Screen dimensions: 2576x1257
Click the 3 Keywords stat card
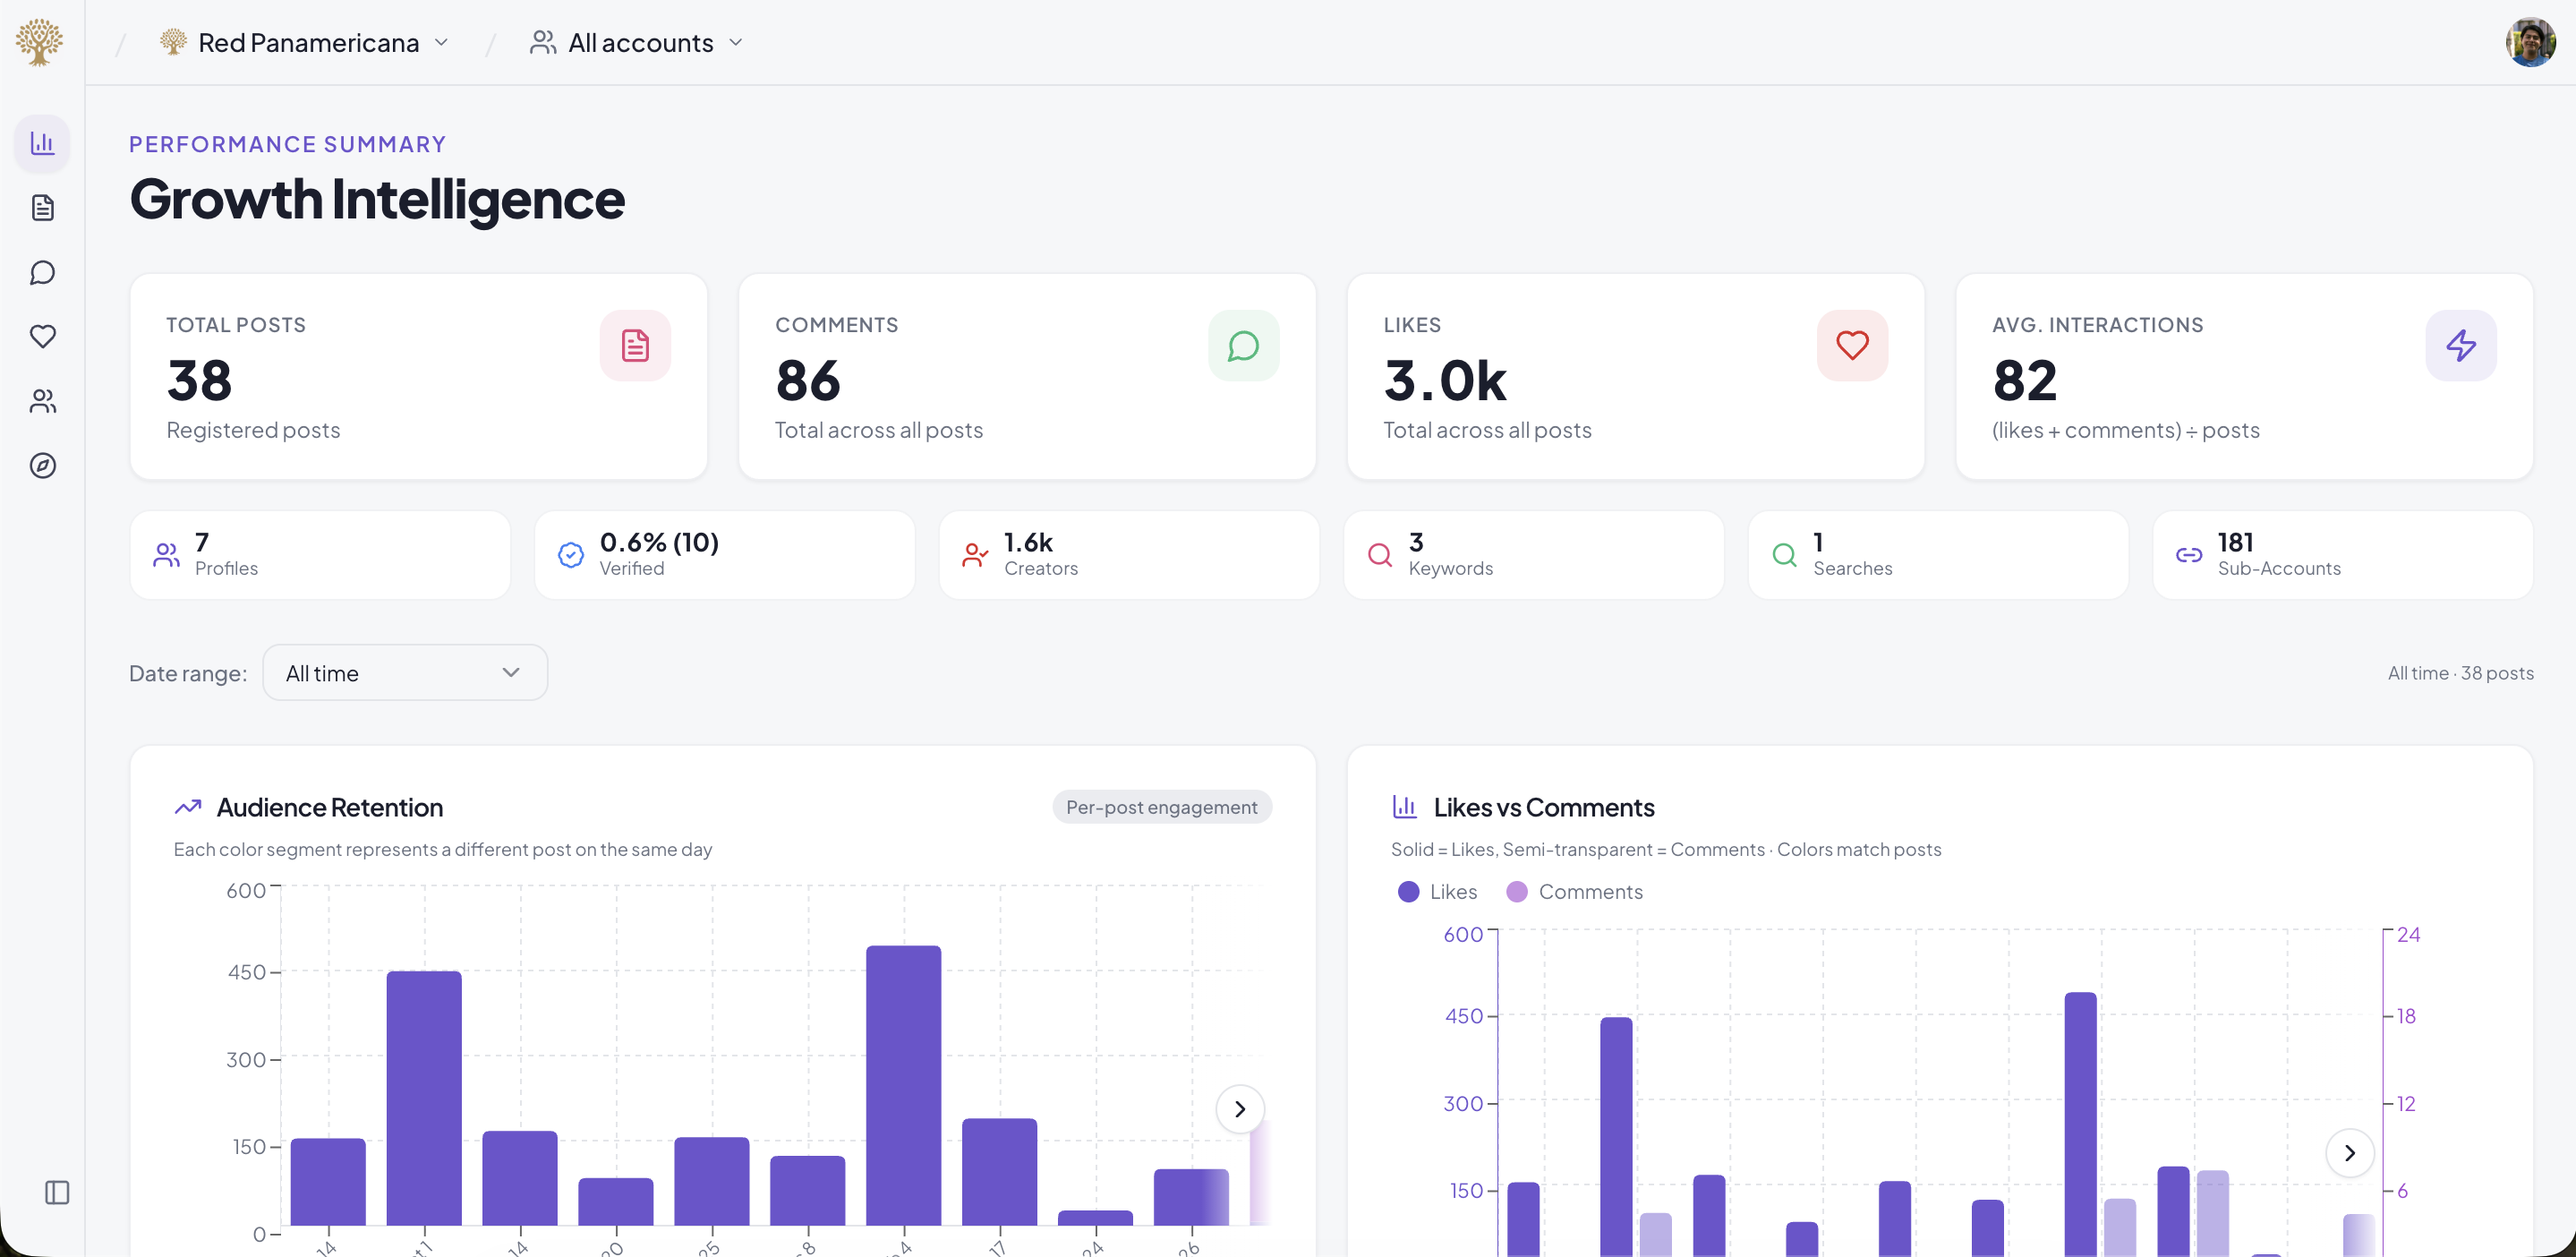tap(1534, 555)
